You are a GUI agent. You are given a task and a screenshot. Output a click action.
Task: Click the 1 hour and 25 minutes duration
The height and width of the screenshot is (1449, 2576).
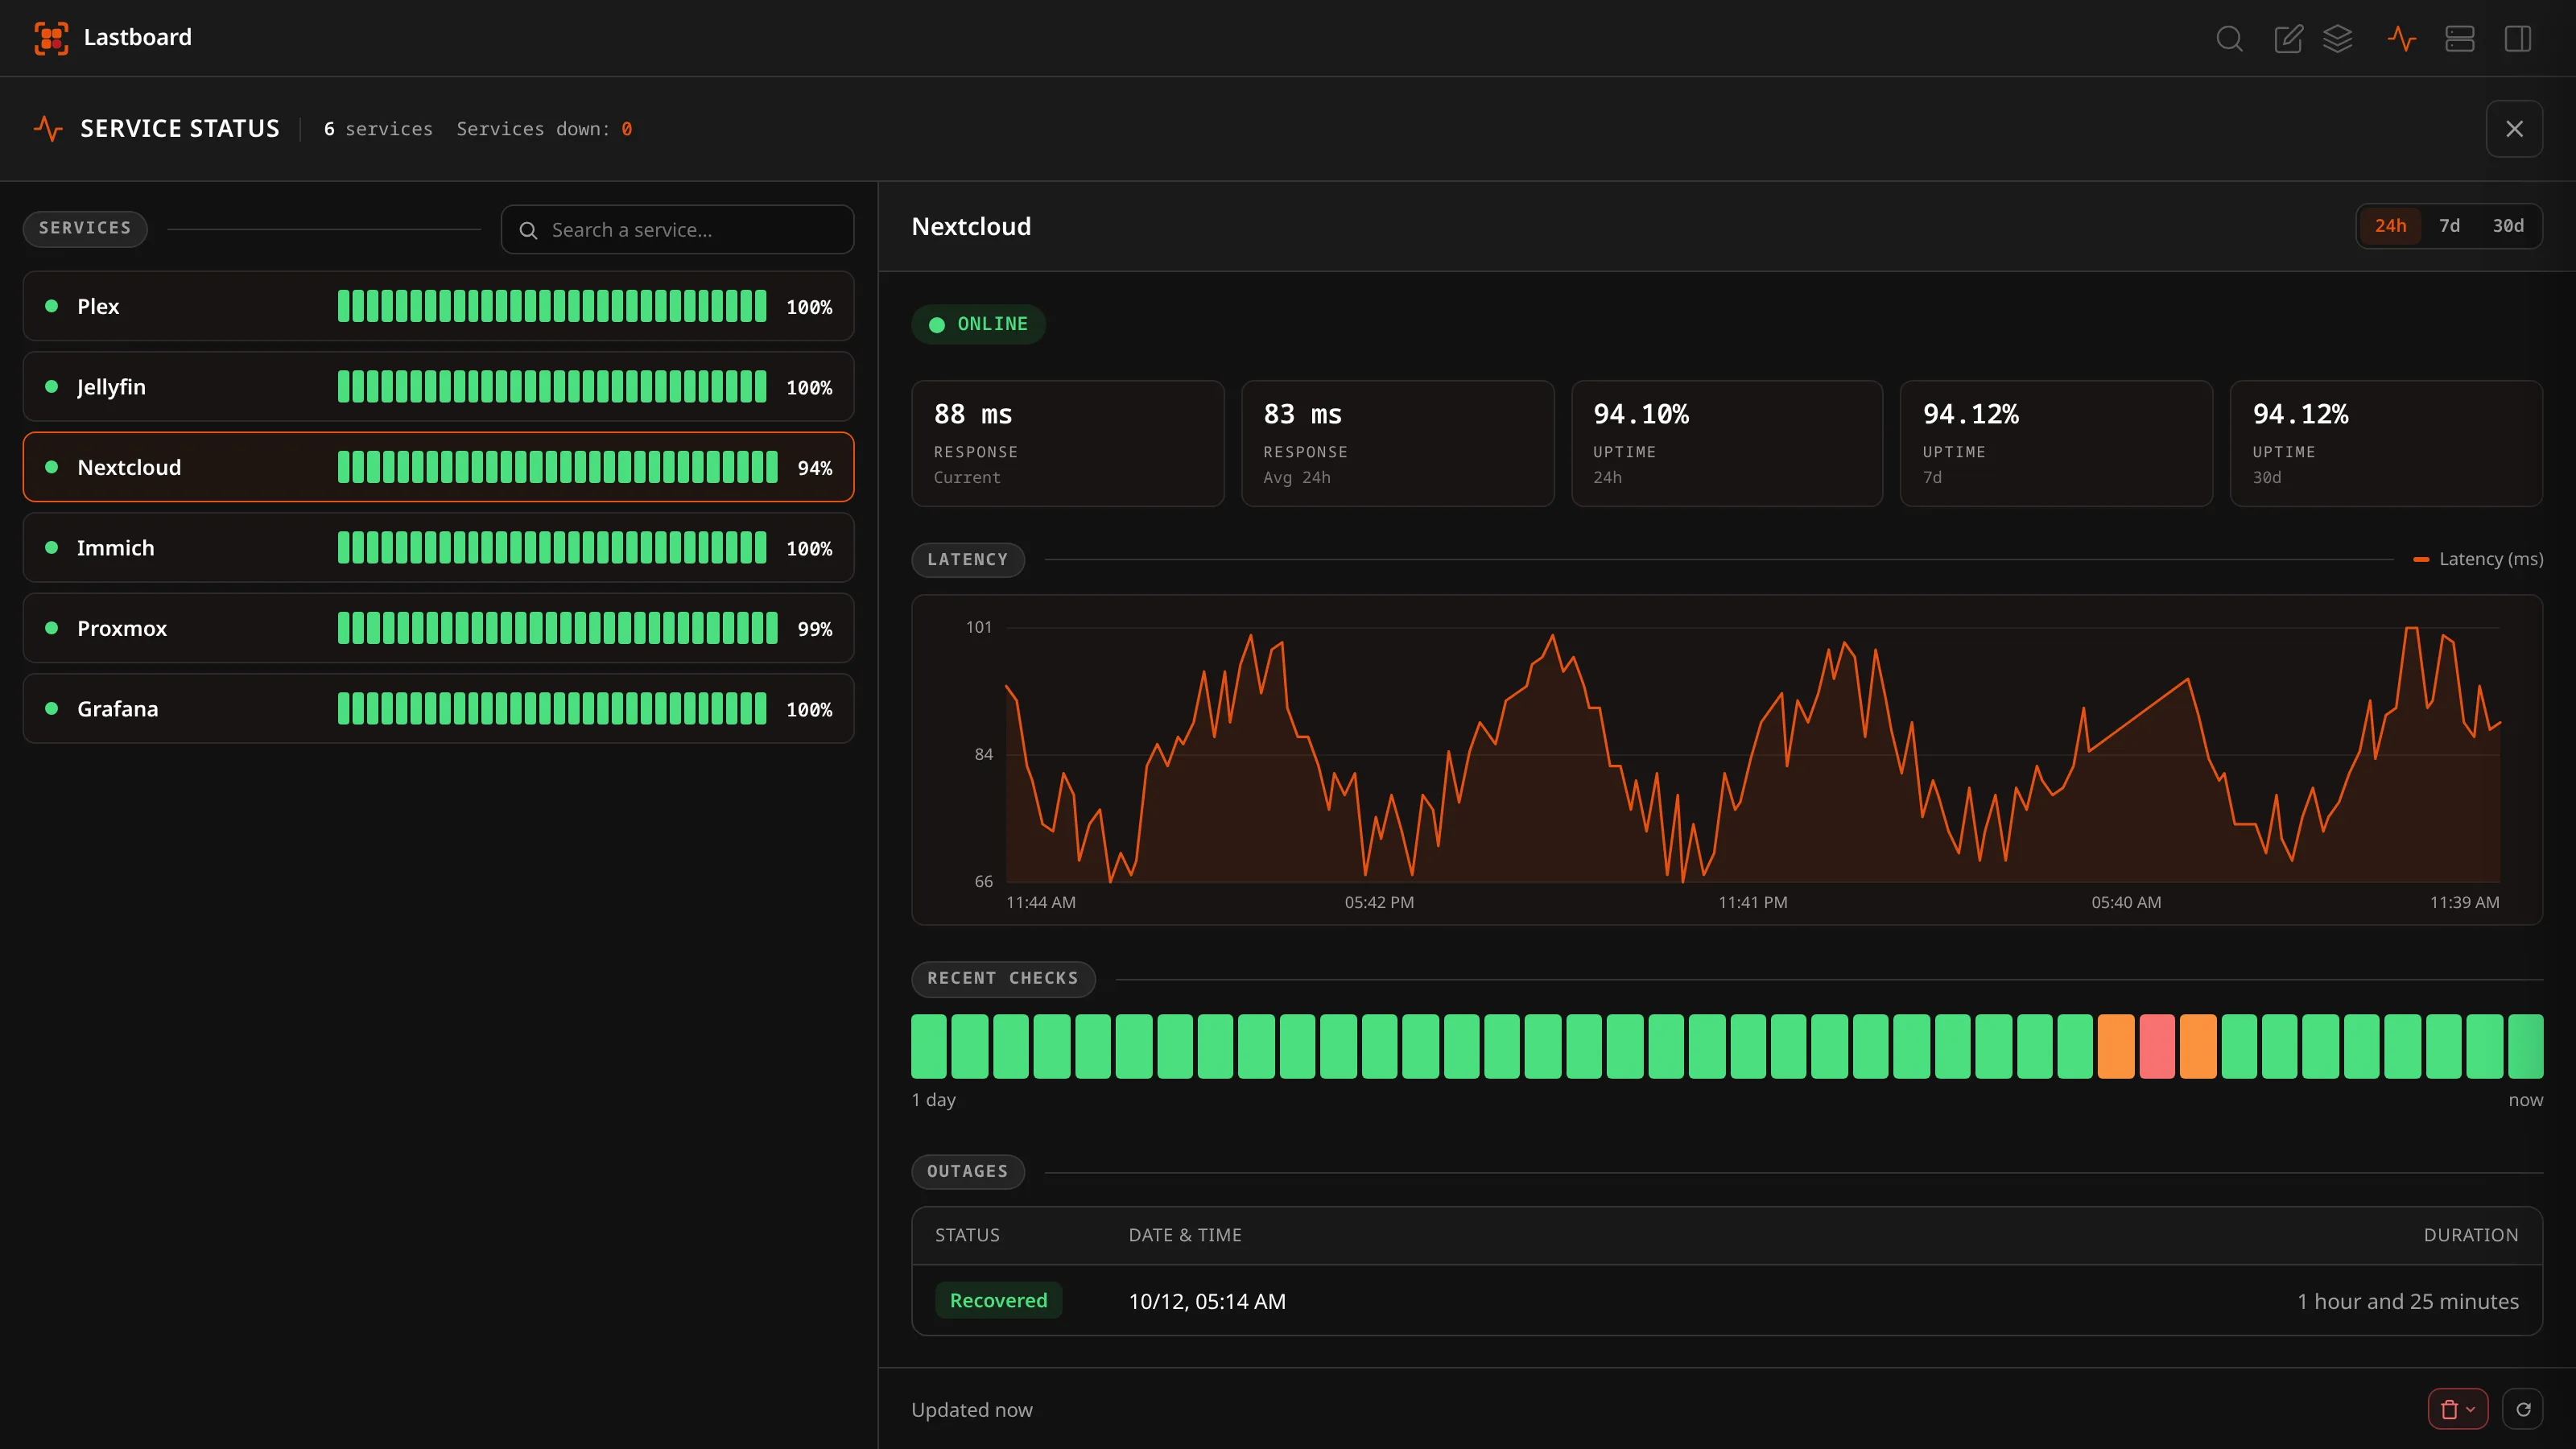click(x=2408, y=1301)
